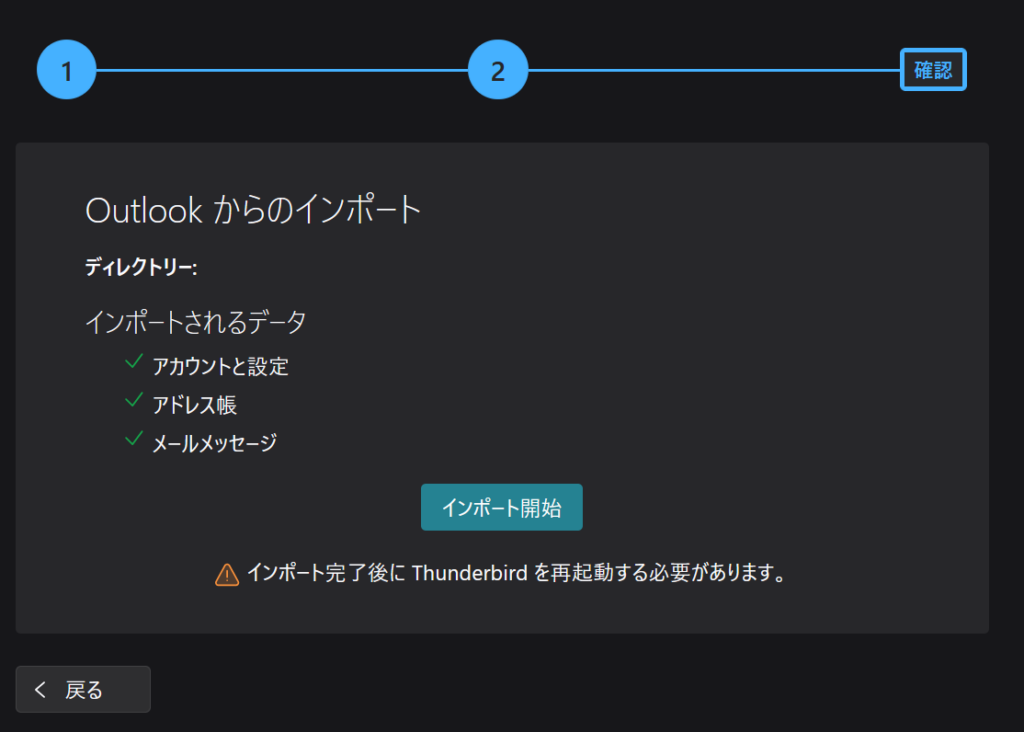Viewport: 1024px width, 732px height.
Task: Click the アカウントと設定 item text
Action: pos(220,367)
